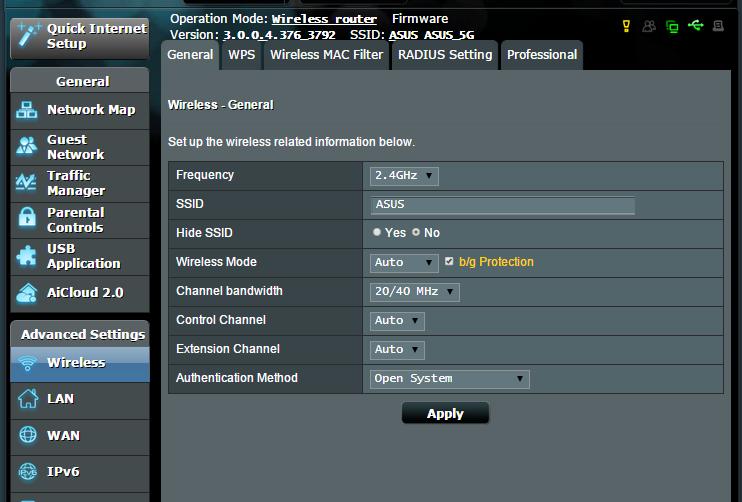Open Quick Internet Setup

click(x=80, y=38)
